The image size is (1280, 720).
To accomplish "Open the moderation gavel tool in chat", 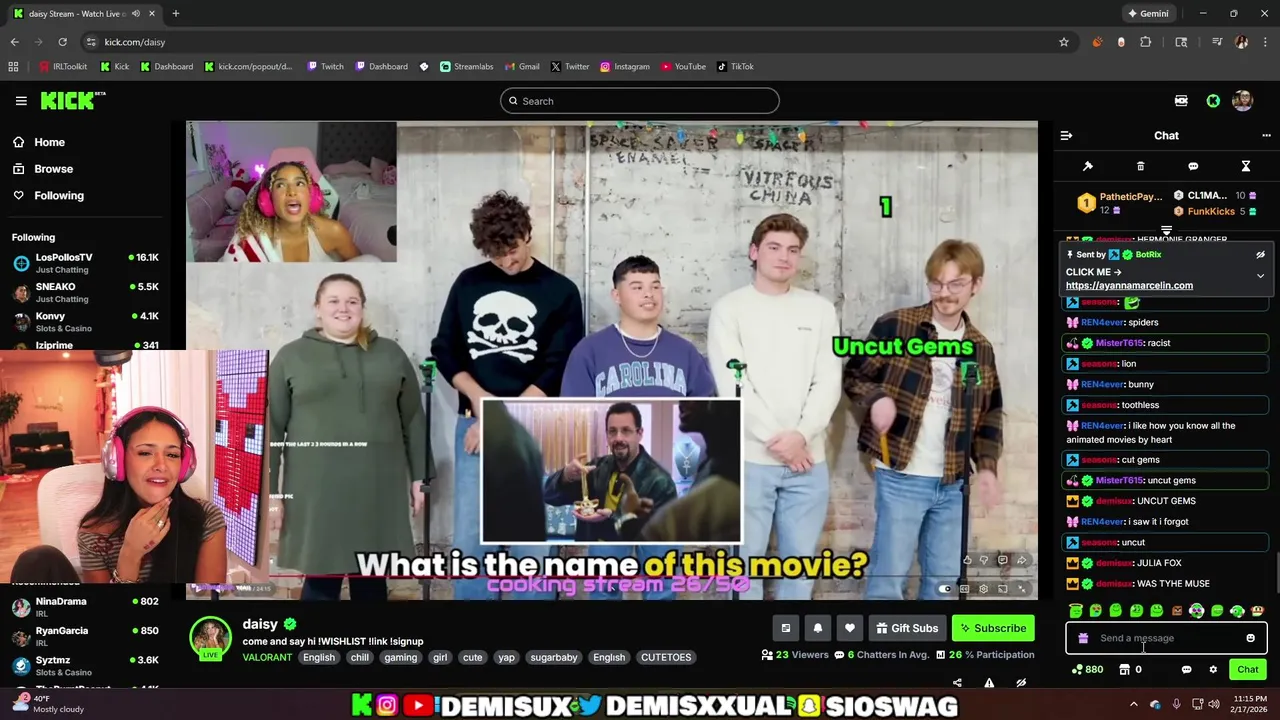I will click(x=1088, y=166).
